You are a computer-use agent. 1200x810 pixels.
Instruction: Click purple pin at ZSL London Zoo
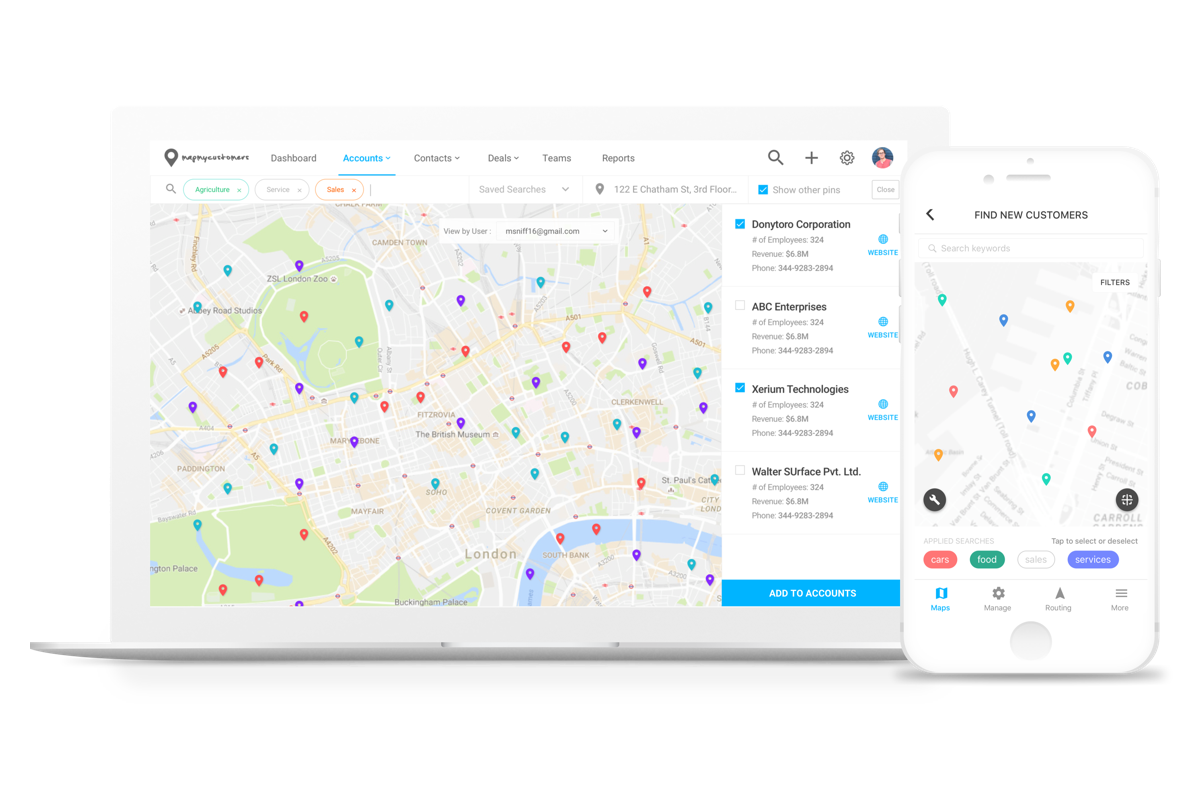click(299, 266)
